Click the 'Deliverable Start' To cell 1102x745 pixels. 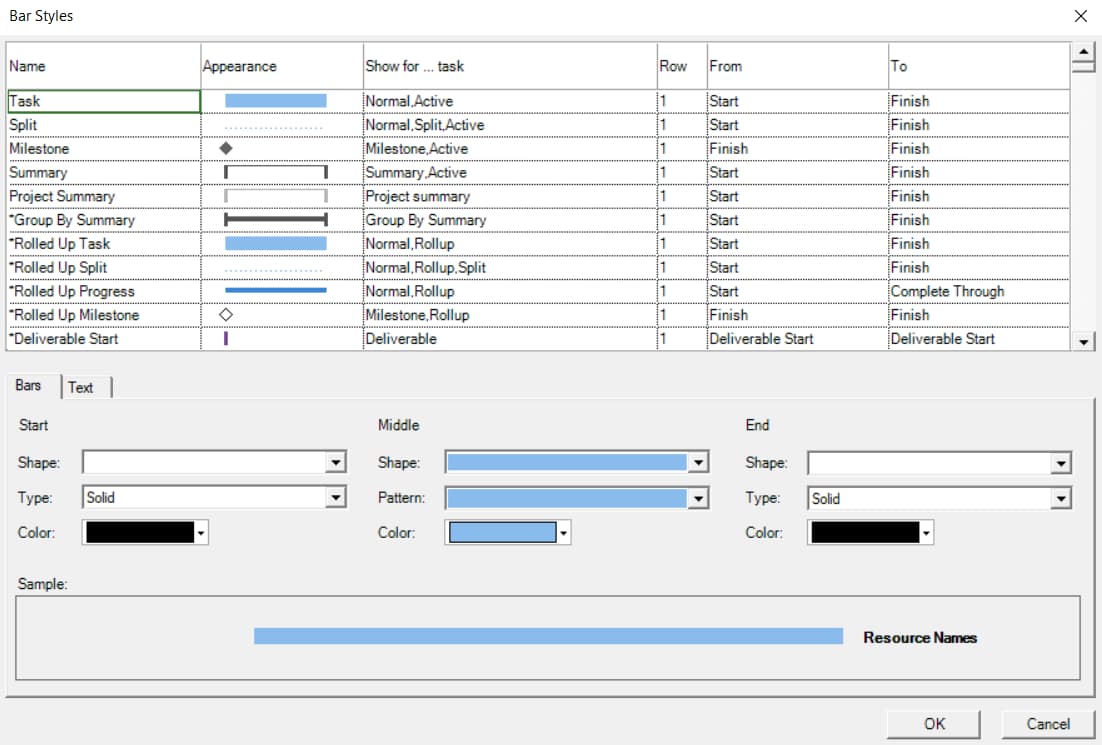coord(979,339)
